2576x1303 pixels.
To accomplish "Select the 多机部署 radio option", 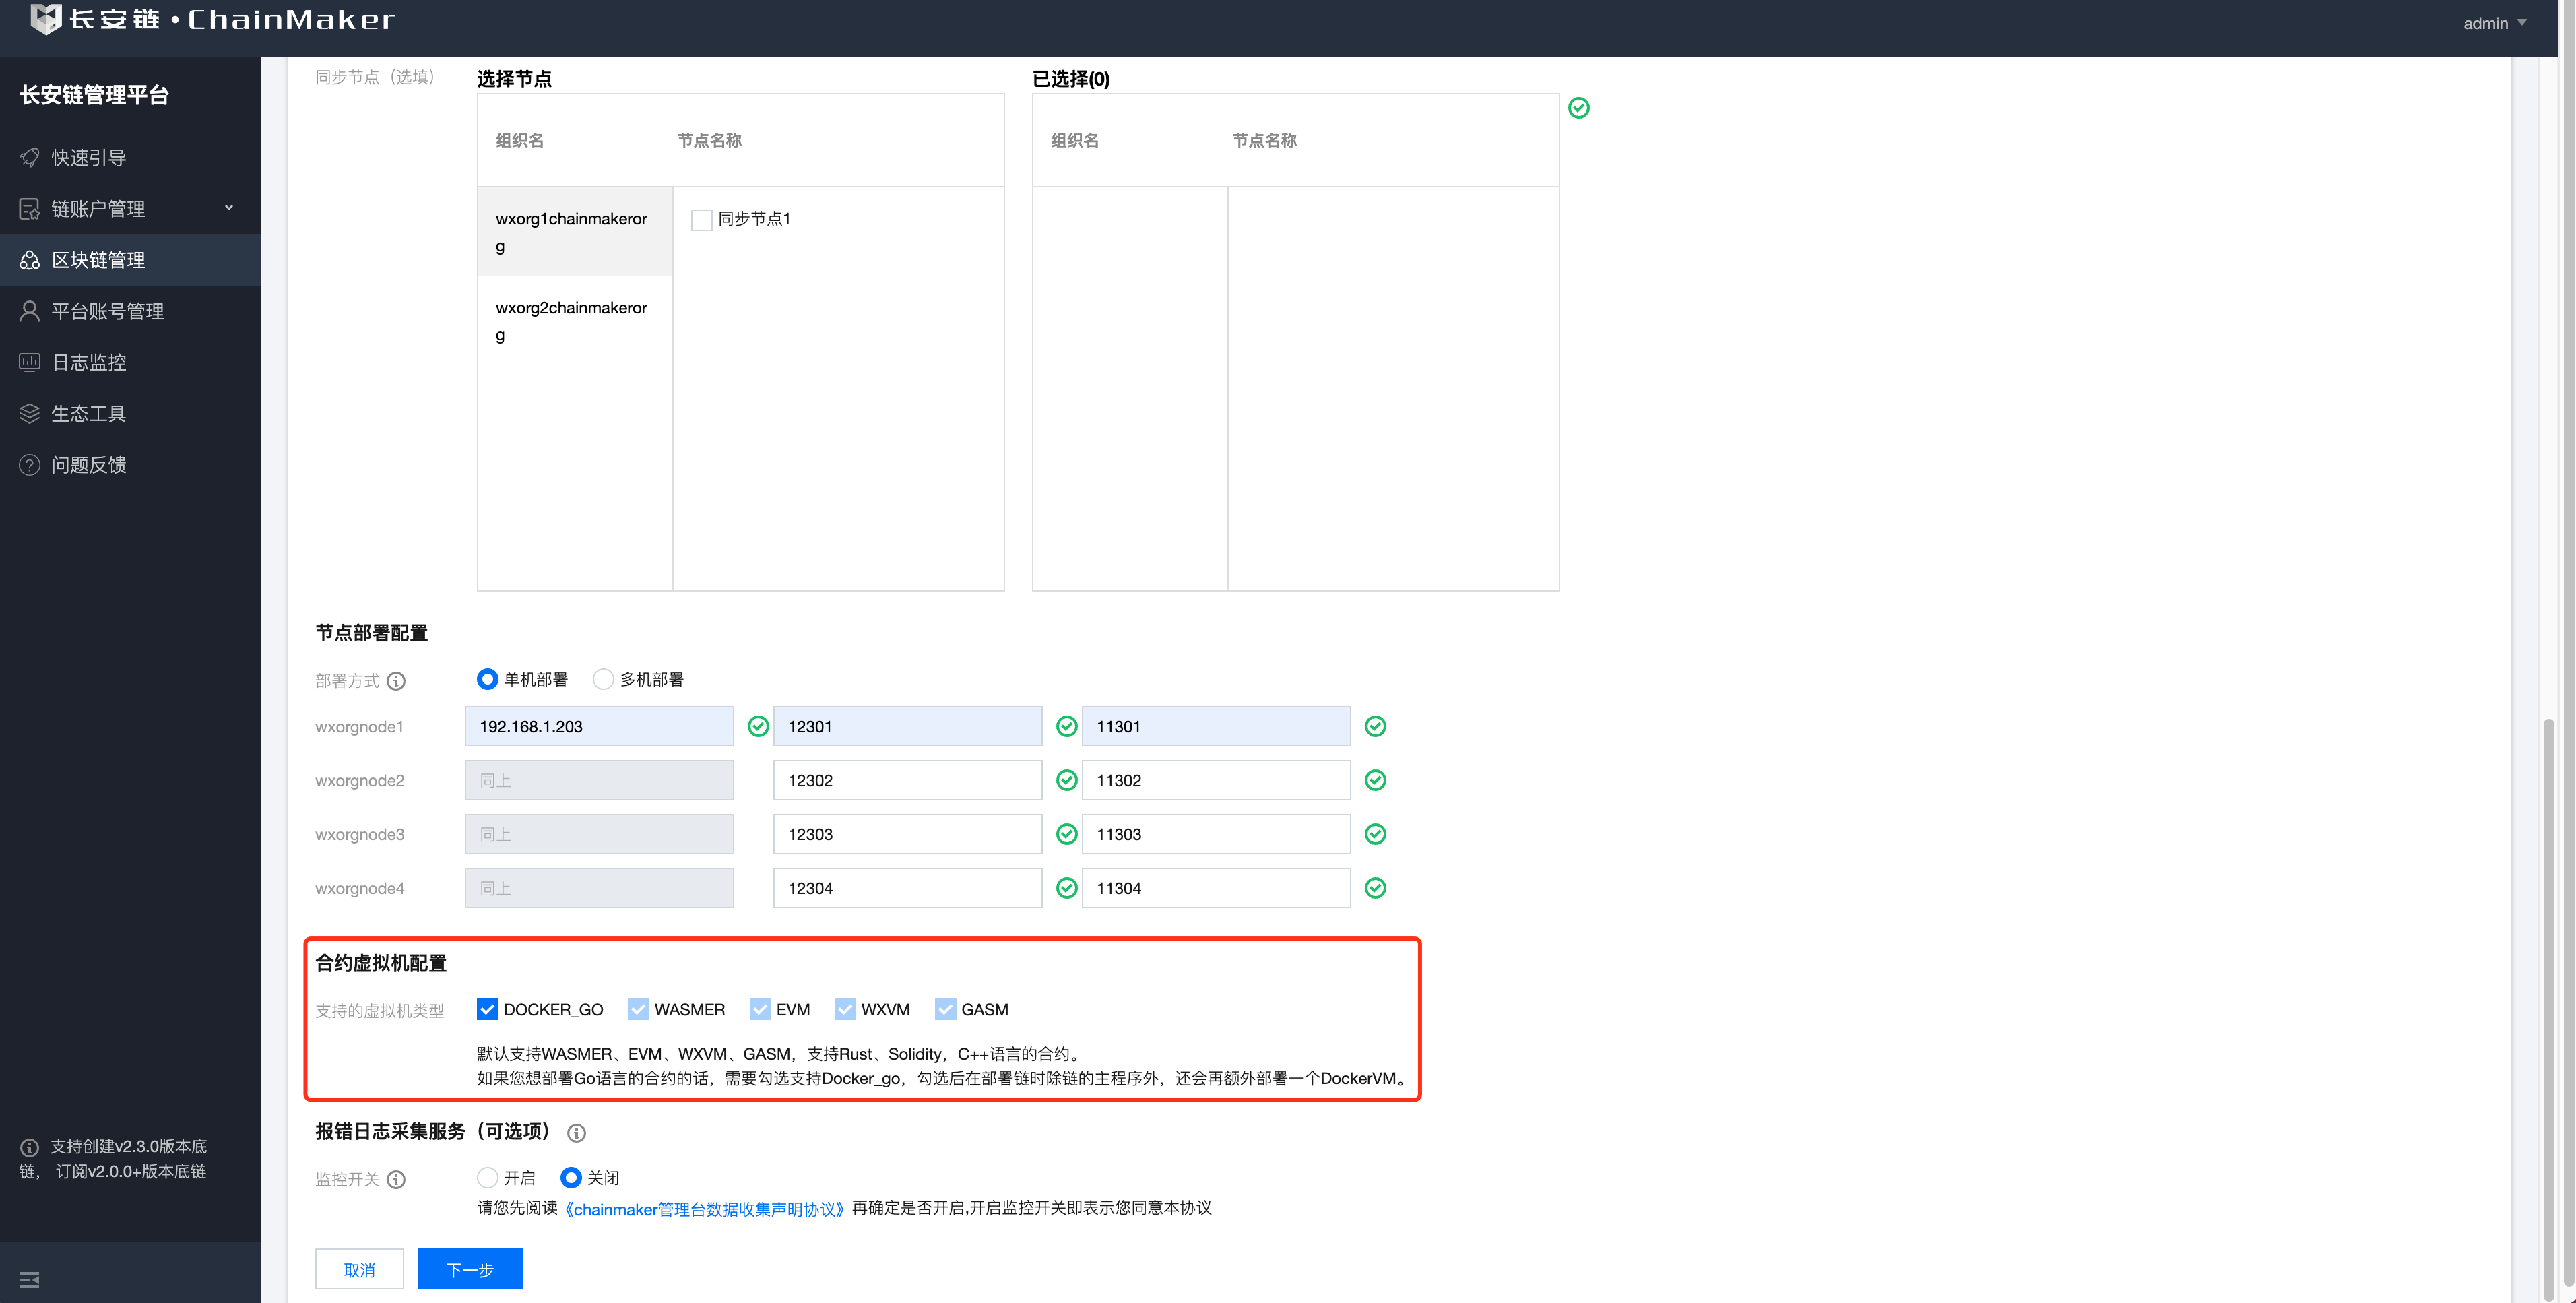I will pyautogui.click(x=603, y=680).
